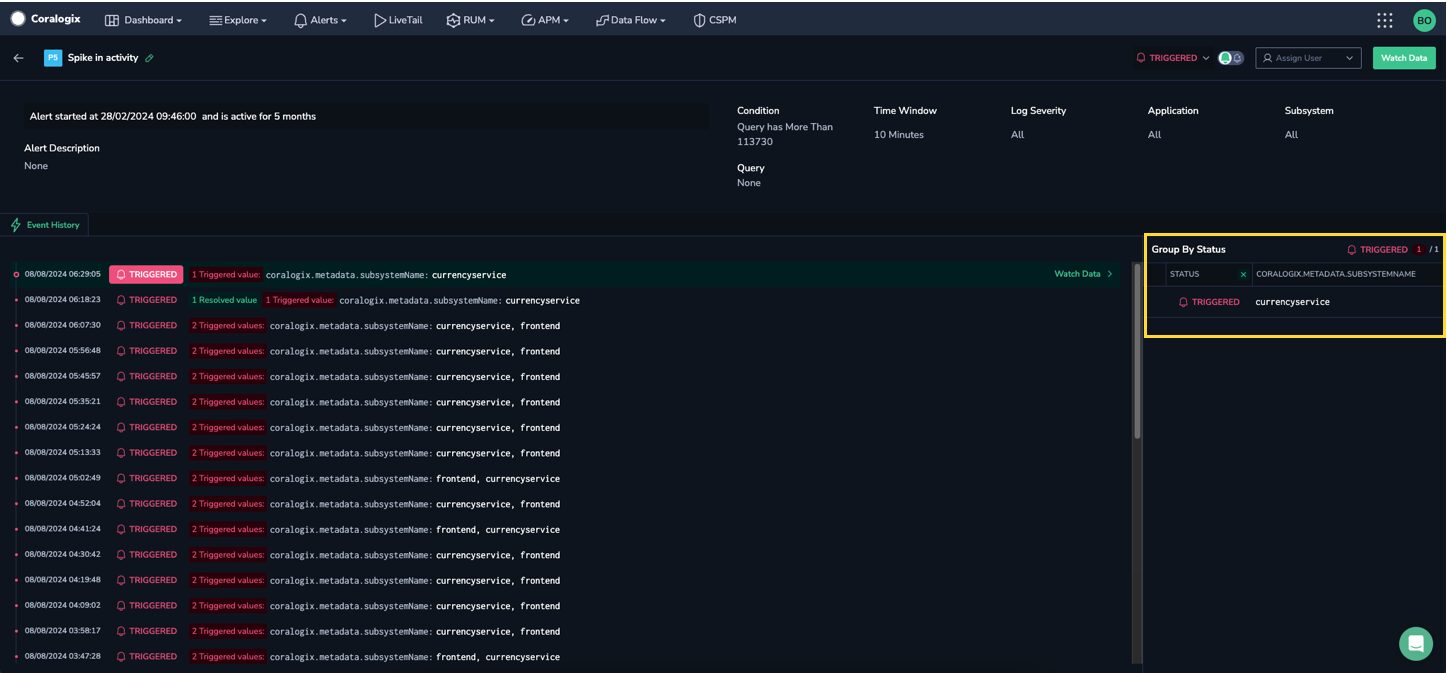Click the green Watch Data button

(x=1404, y=58)
